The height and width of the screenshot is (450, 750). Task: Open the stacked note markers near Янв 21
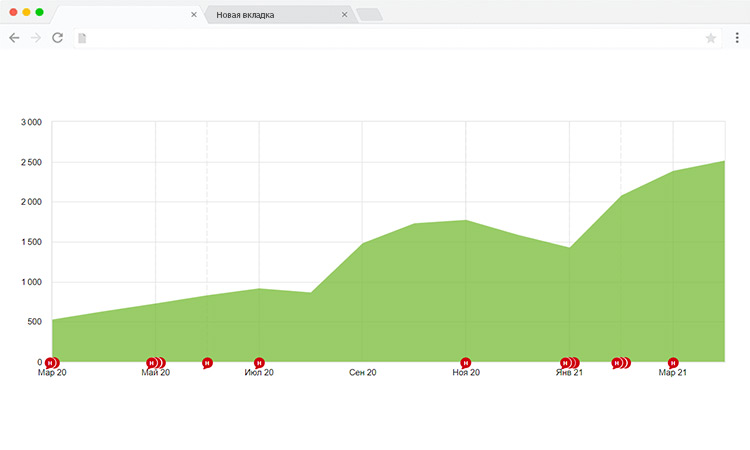tap(569, 363)
